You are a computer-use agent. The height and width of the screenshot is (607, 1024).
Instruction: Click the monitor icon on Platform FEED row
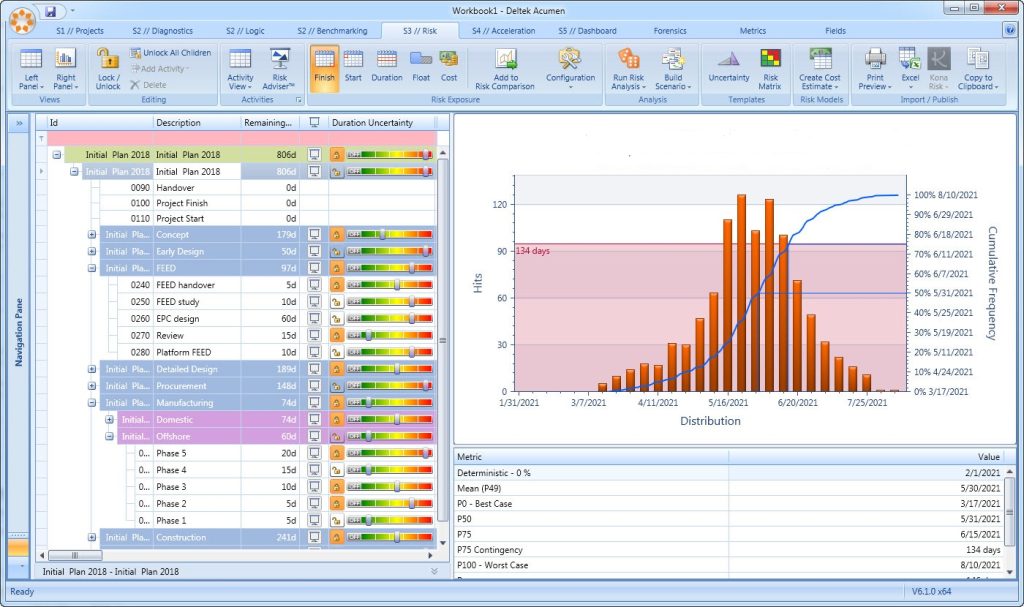tap(314, 352)
